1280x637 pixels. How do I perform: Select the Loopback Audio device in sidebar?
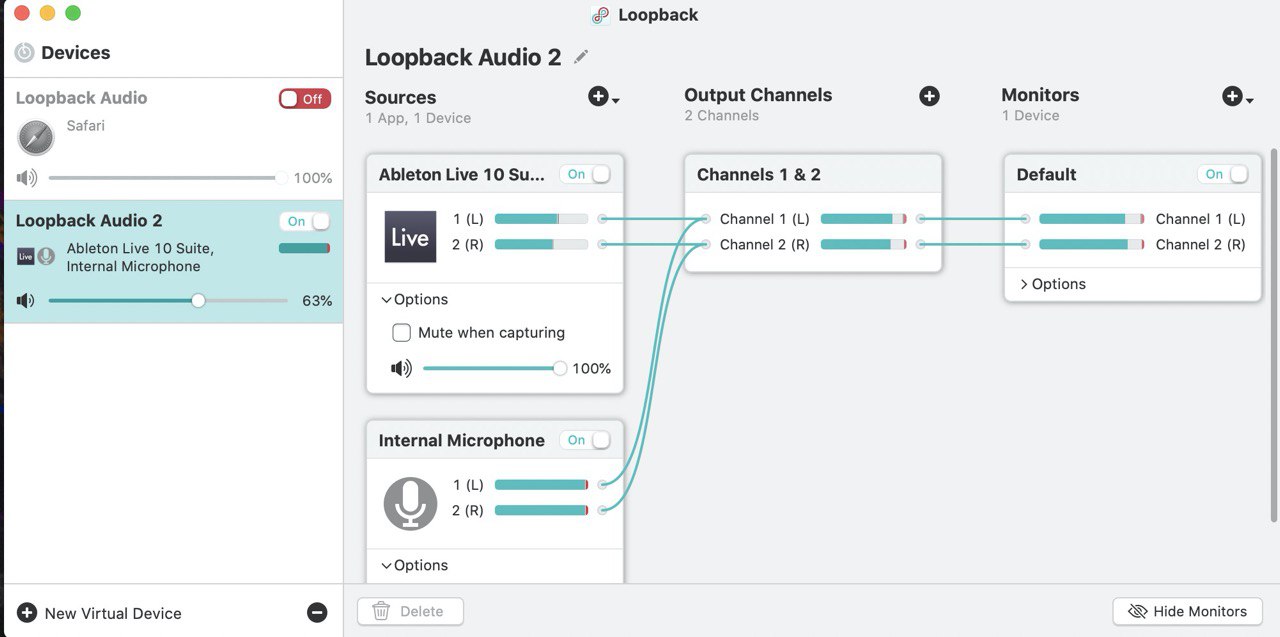click(173, 138)
